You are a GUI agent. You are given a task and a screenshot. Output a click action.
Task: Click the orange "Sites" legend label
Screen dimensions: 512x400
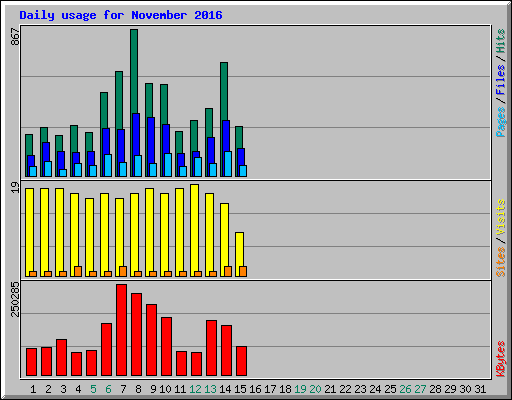tap(501, 262)
